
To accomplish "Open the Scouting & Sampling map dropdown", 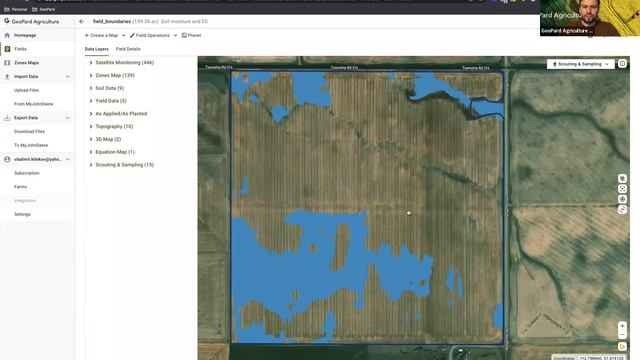I will tap(580, 64).
